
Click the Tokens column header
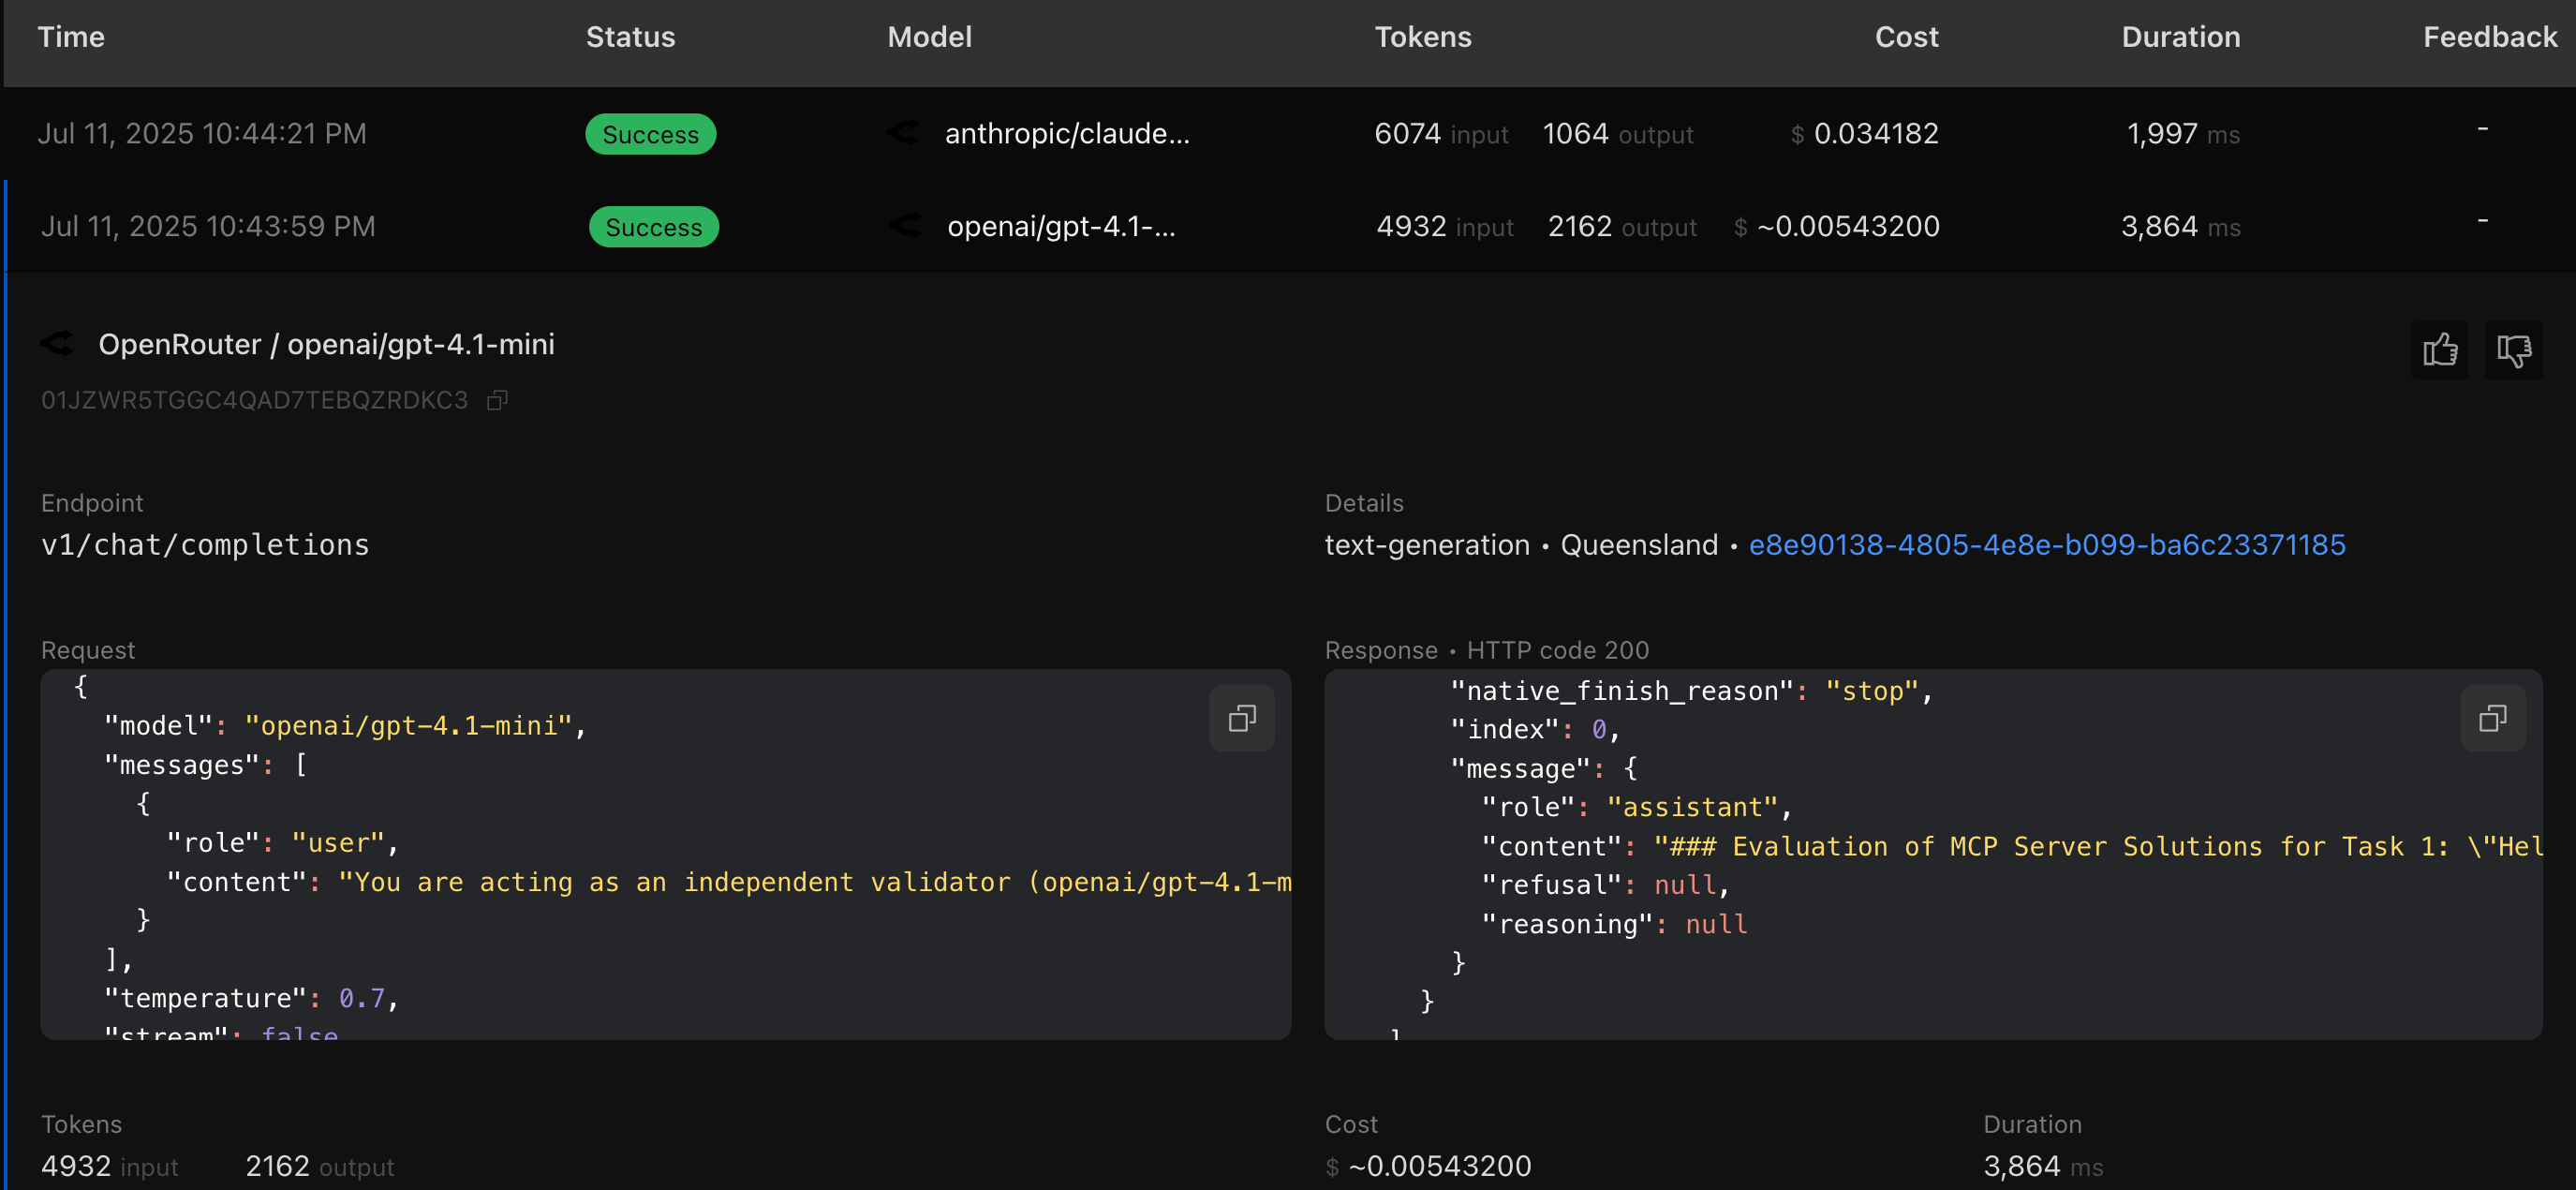[1422, 37]
